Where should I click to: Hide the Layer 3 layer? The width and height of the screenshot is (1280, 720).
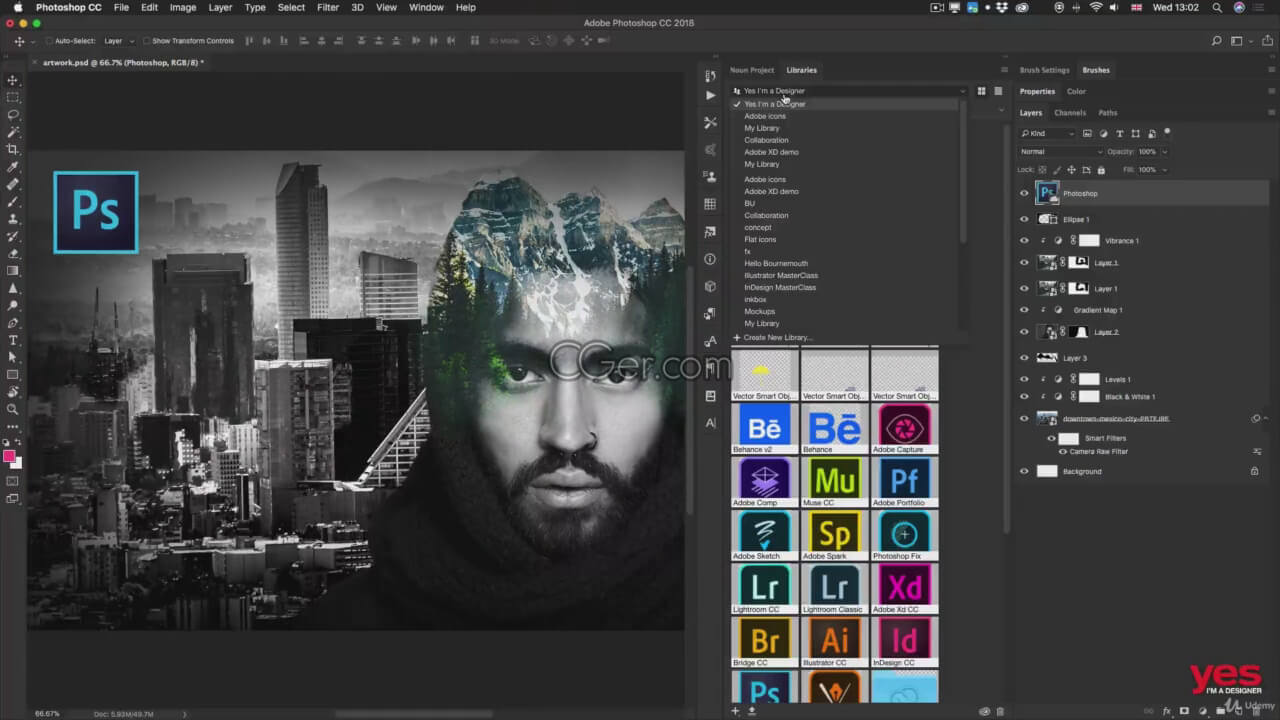pyautogui.click(x=1023, y=358)
